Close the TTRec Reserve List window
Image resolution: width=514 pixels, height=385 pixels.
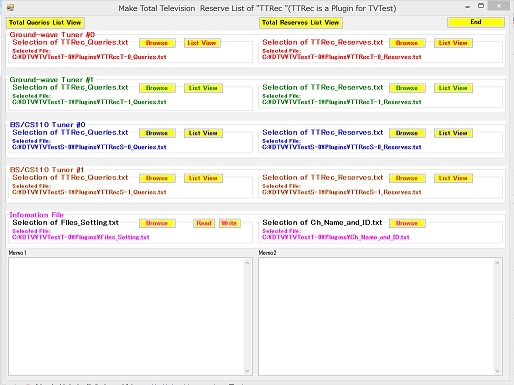(x=499, y=6)
